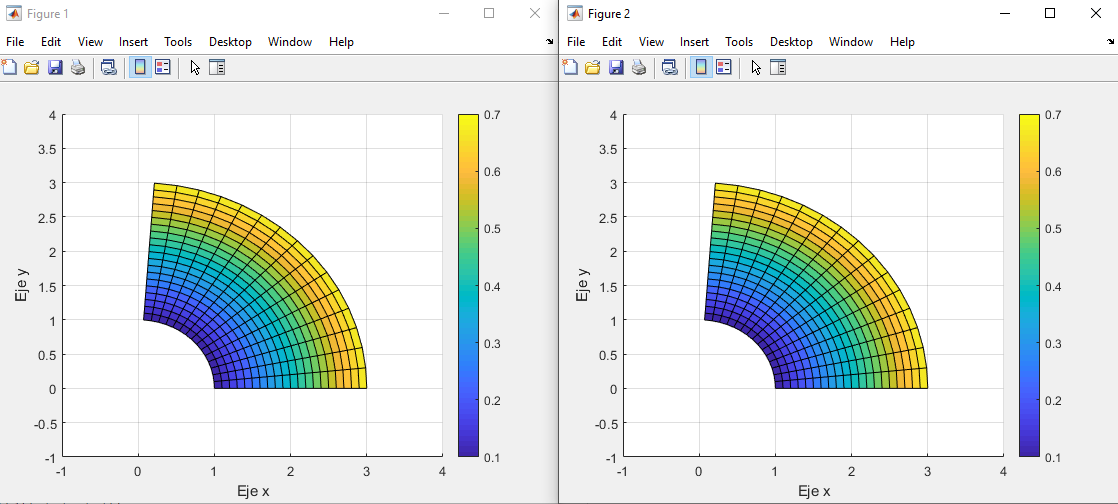Open the Insert menu in Figure 2
Viewport: 1118px width, 504px height.
tap(694, 42)
